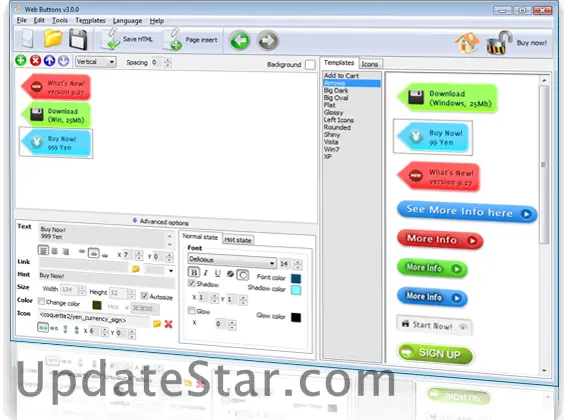Pick the red More Info template
Screen dimensions: 566x420
[440, 239]
